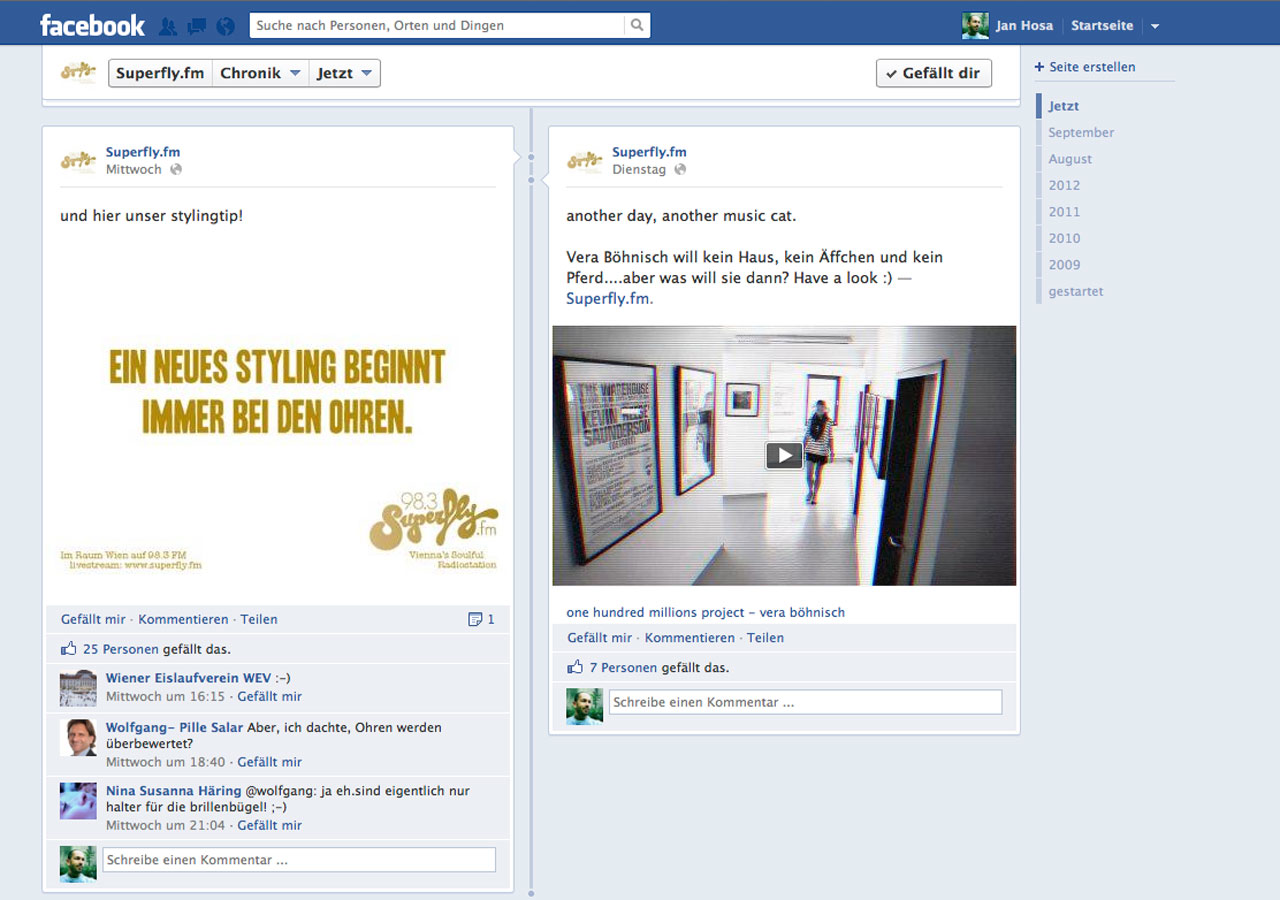Click plus icon for Seite erstellen
This screenshot has width=1280, height=900.
click(x=1039, y=67)
